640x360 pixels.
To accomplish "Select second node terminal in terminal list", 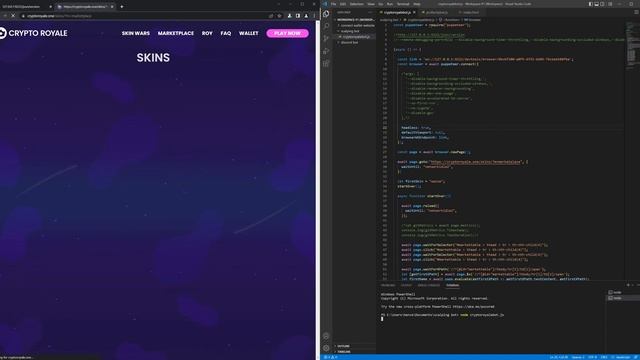I will click(x=622, y=298).
